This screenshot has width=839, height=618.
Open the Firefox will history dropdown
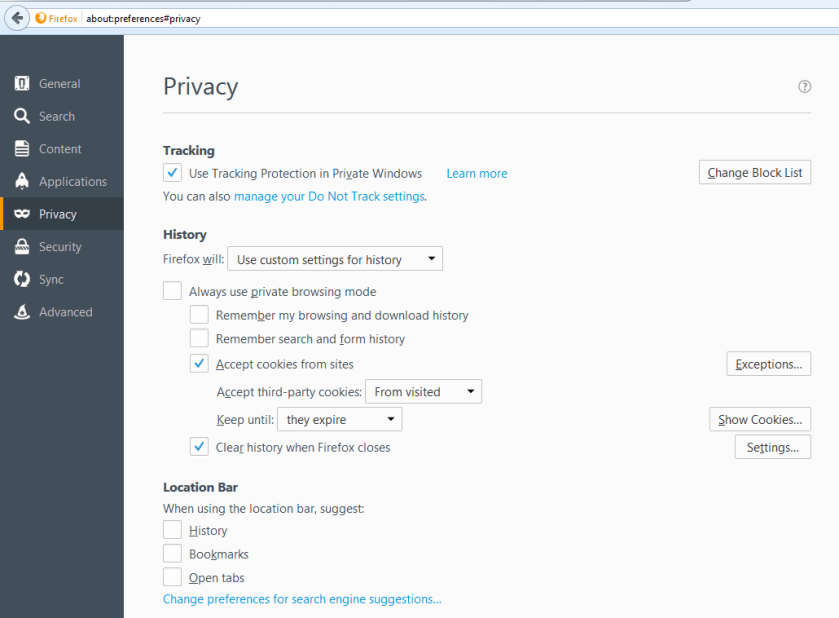click(x=334, y=258)
